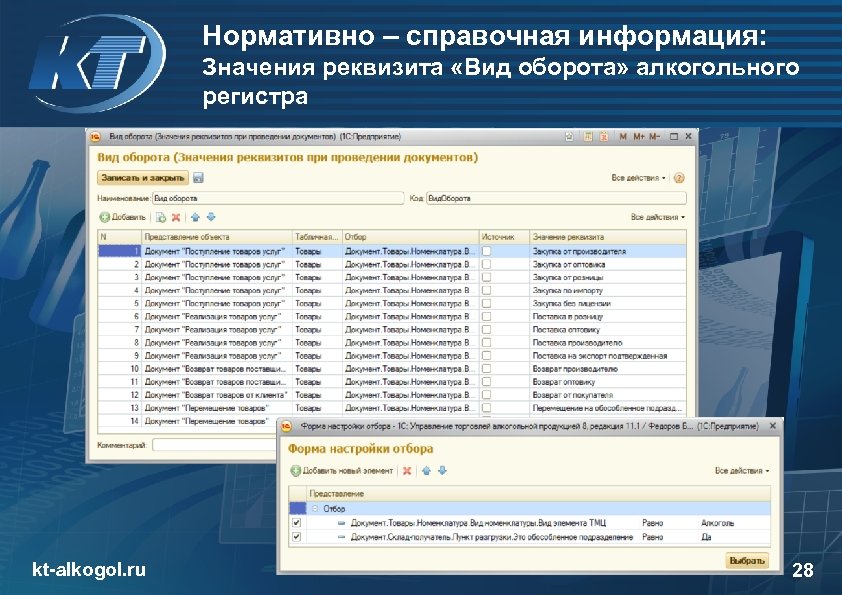
Task: Toggle Источник checkbox for Закупка от розницы
Action: (x=486, y=277)
